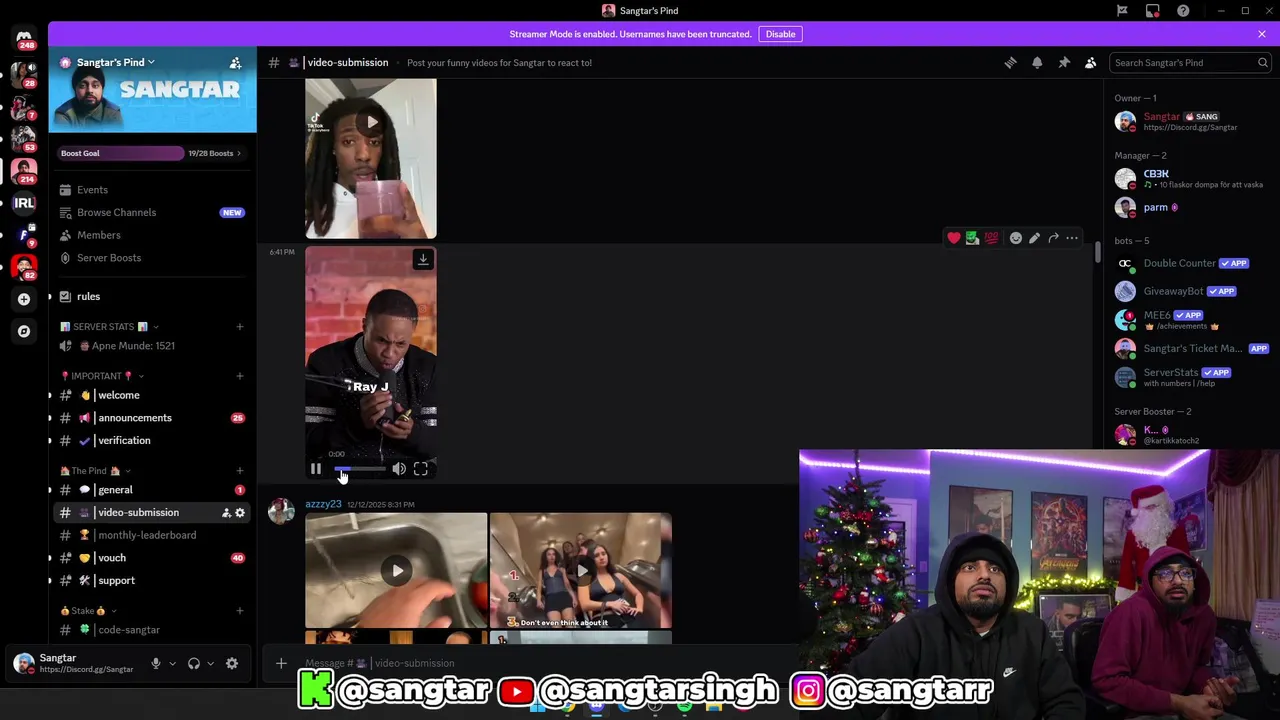
Task: Open add reaction emoji picker
Action: (x=1016, y=238)
